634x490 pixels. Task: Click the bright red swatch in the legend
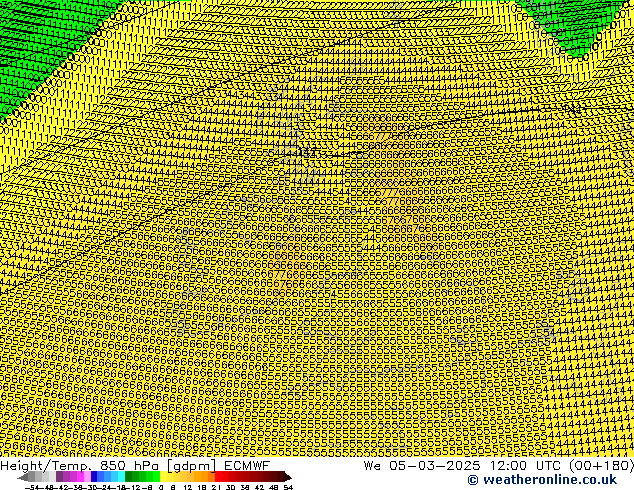coord(219,476)
